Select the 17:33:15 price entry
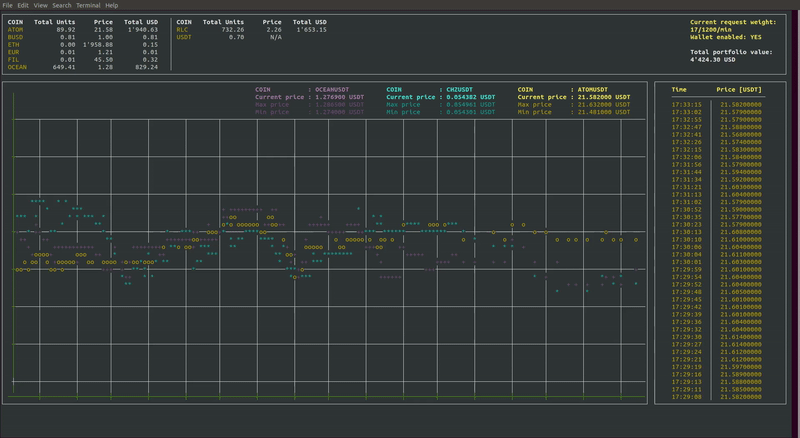The width and height of the screenshot is (800, 438). click(x=716, y=105)
